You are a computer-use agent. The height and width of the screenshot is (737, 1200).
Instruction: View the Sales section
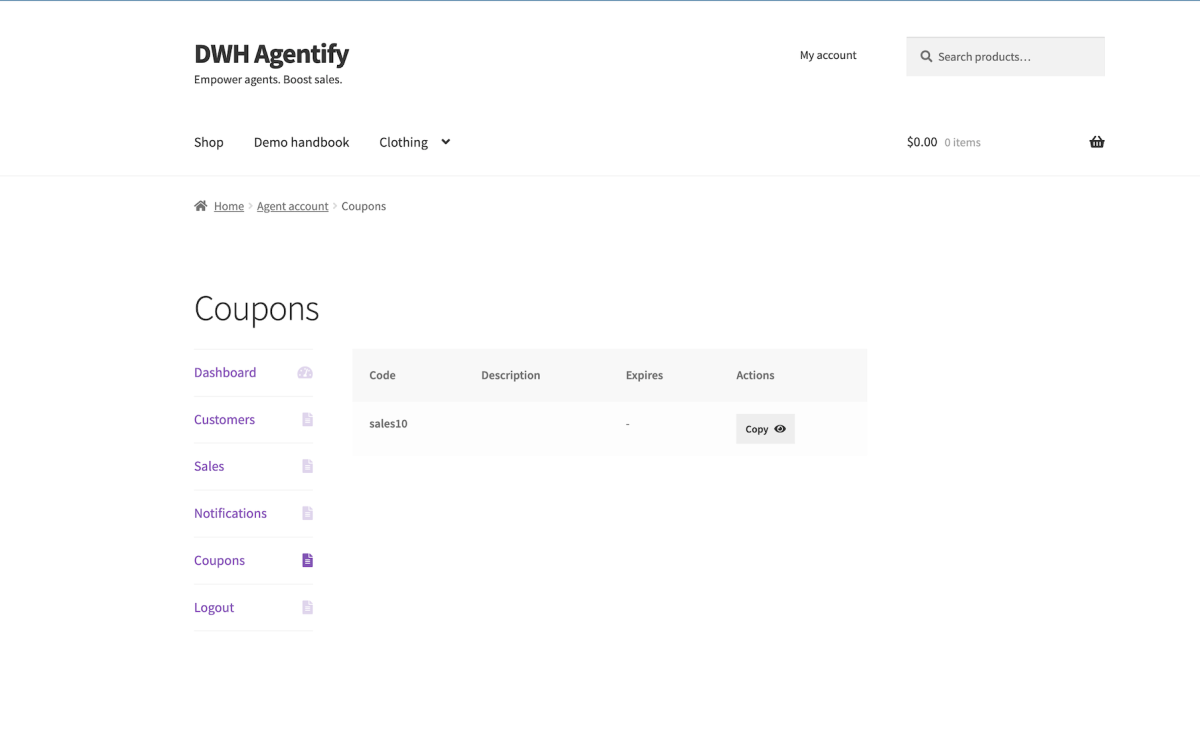tap(209, 467)
